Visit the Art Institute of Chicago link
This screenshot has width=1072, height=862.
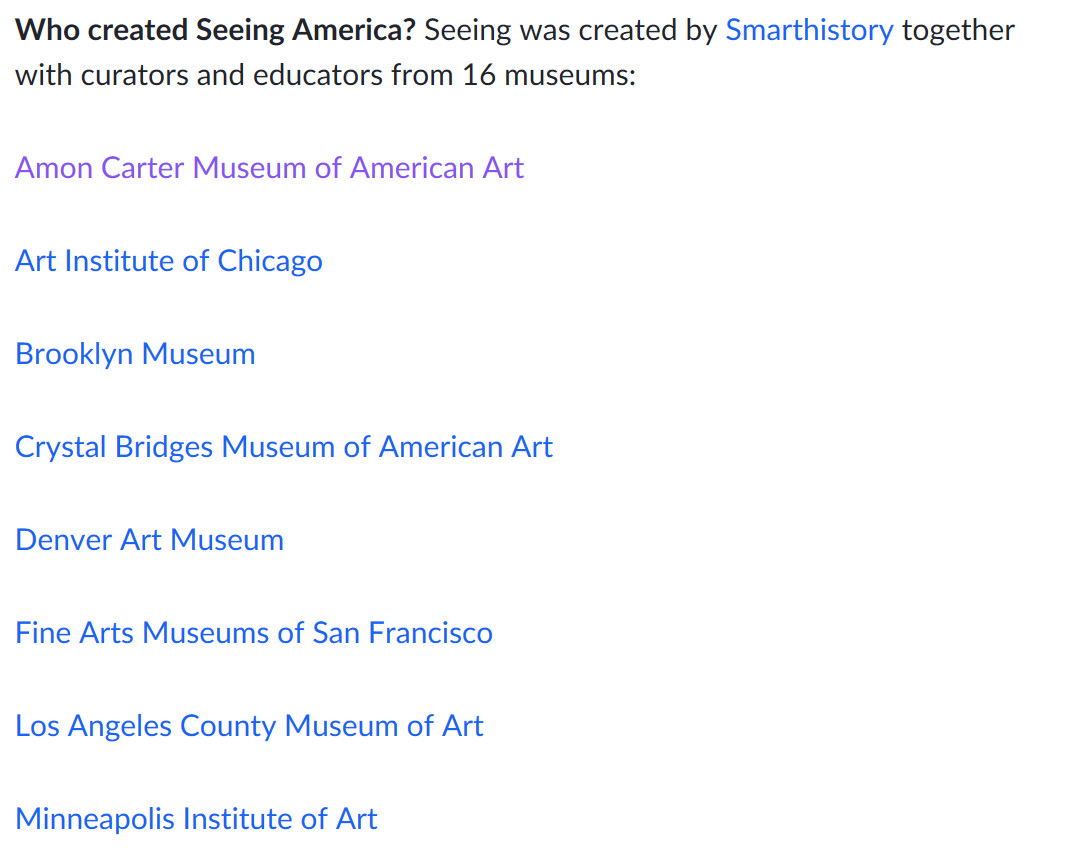click(169, 261)
